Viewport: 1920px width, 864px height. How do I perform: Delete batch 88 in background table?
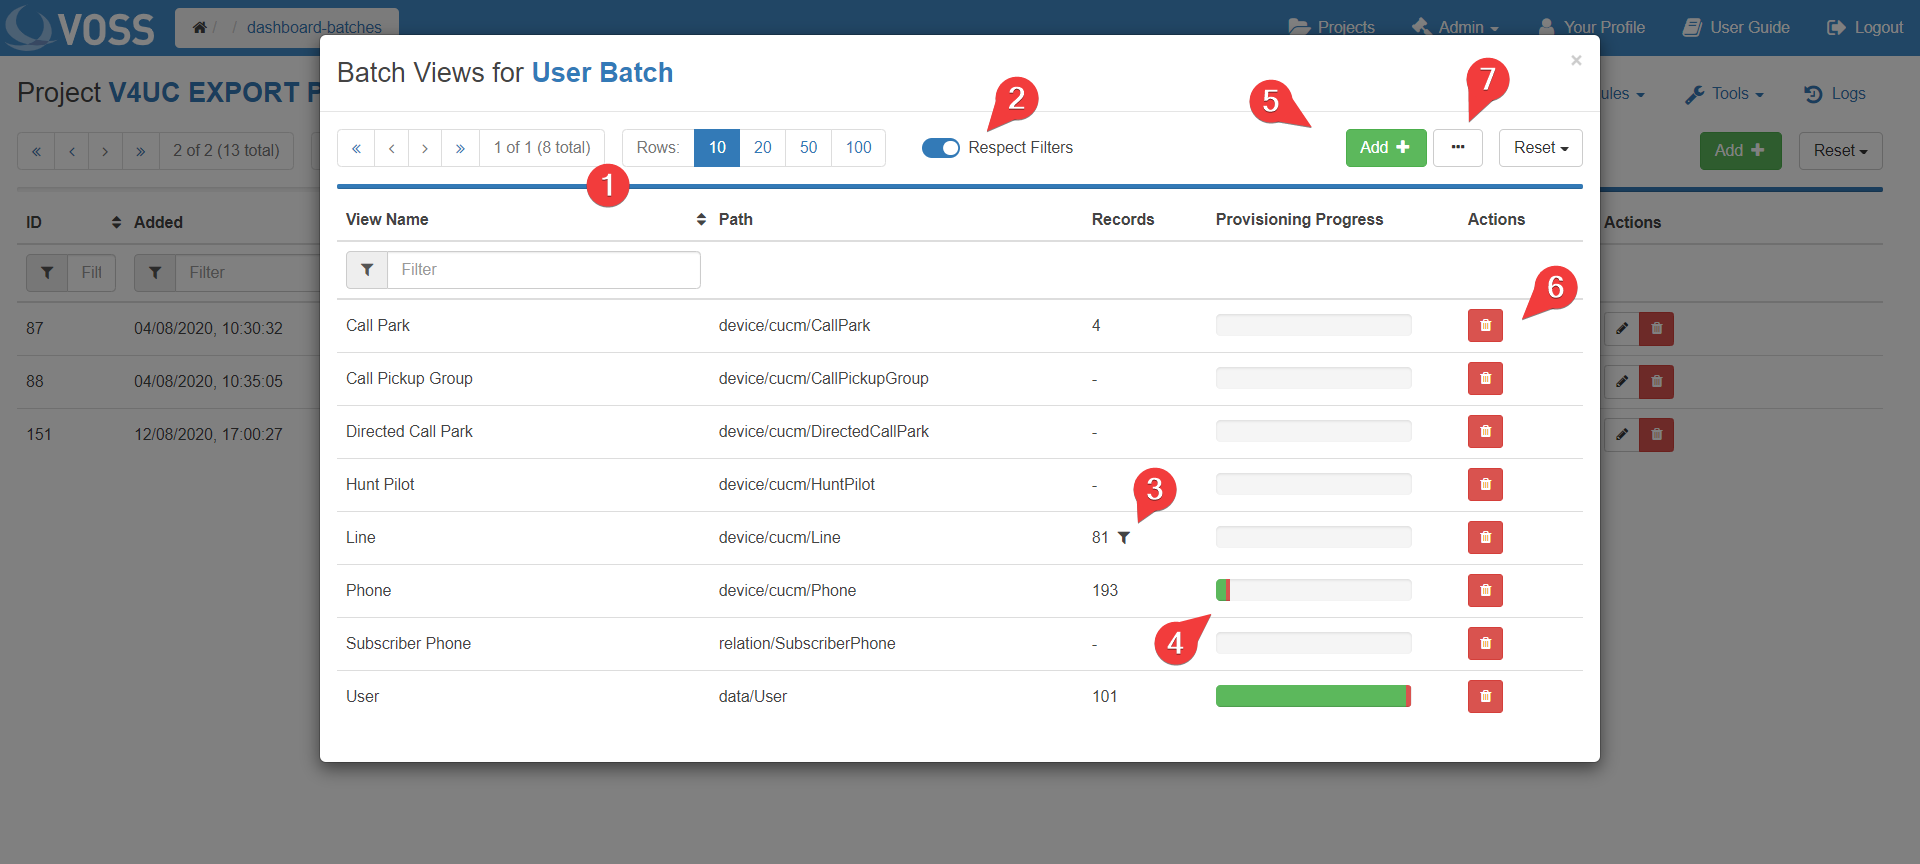(1657, 381)
